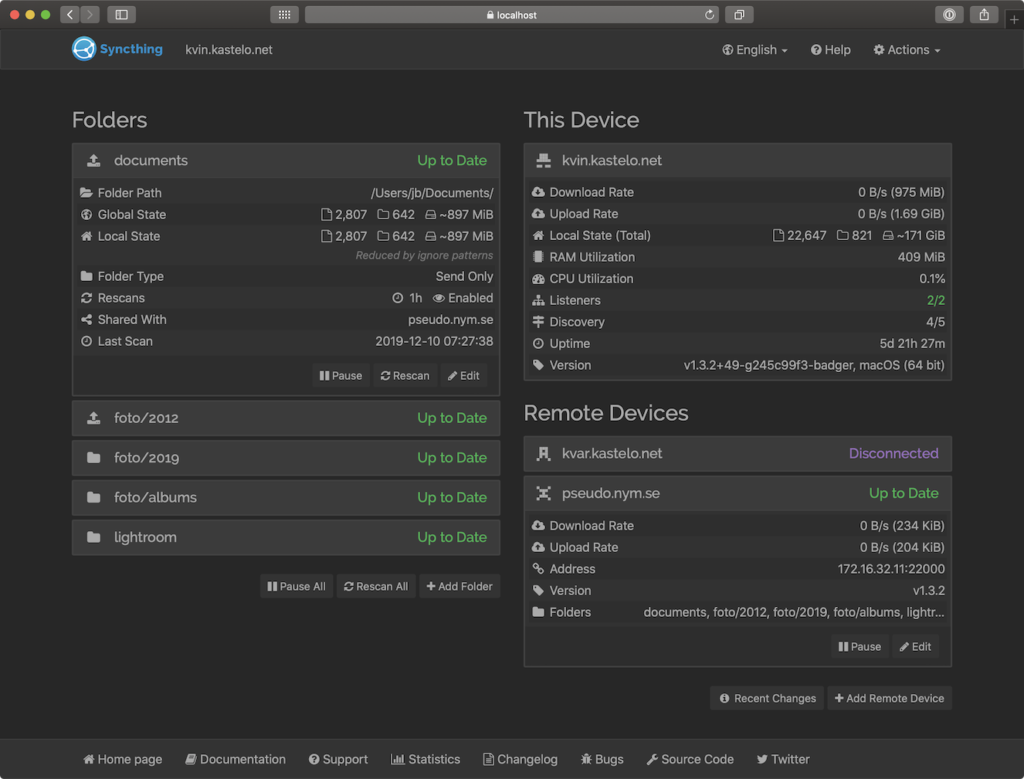1024x779 pixels.
Task: Open the Help menu item
Action: click(x=831, y=50)
